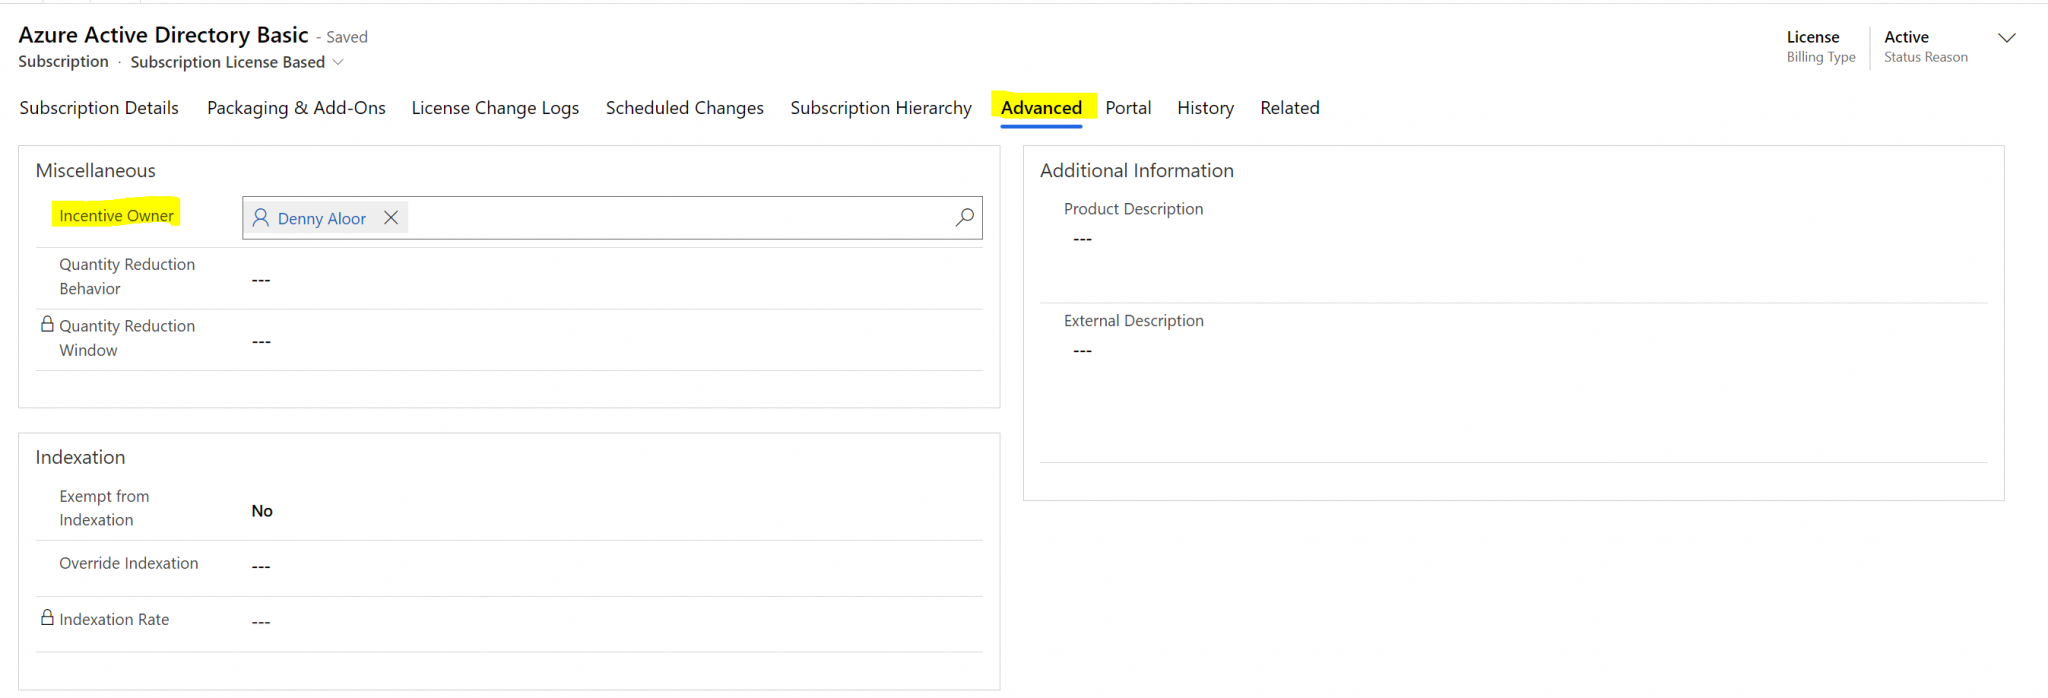Click the License Billing Type header value

coord(1812,37)
